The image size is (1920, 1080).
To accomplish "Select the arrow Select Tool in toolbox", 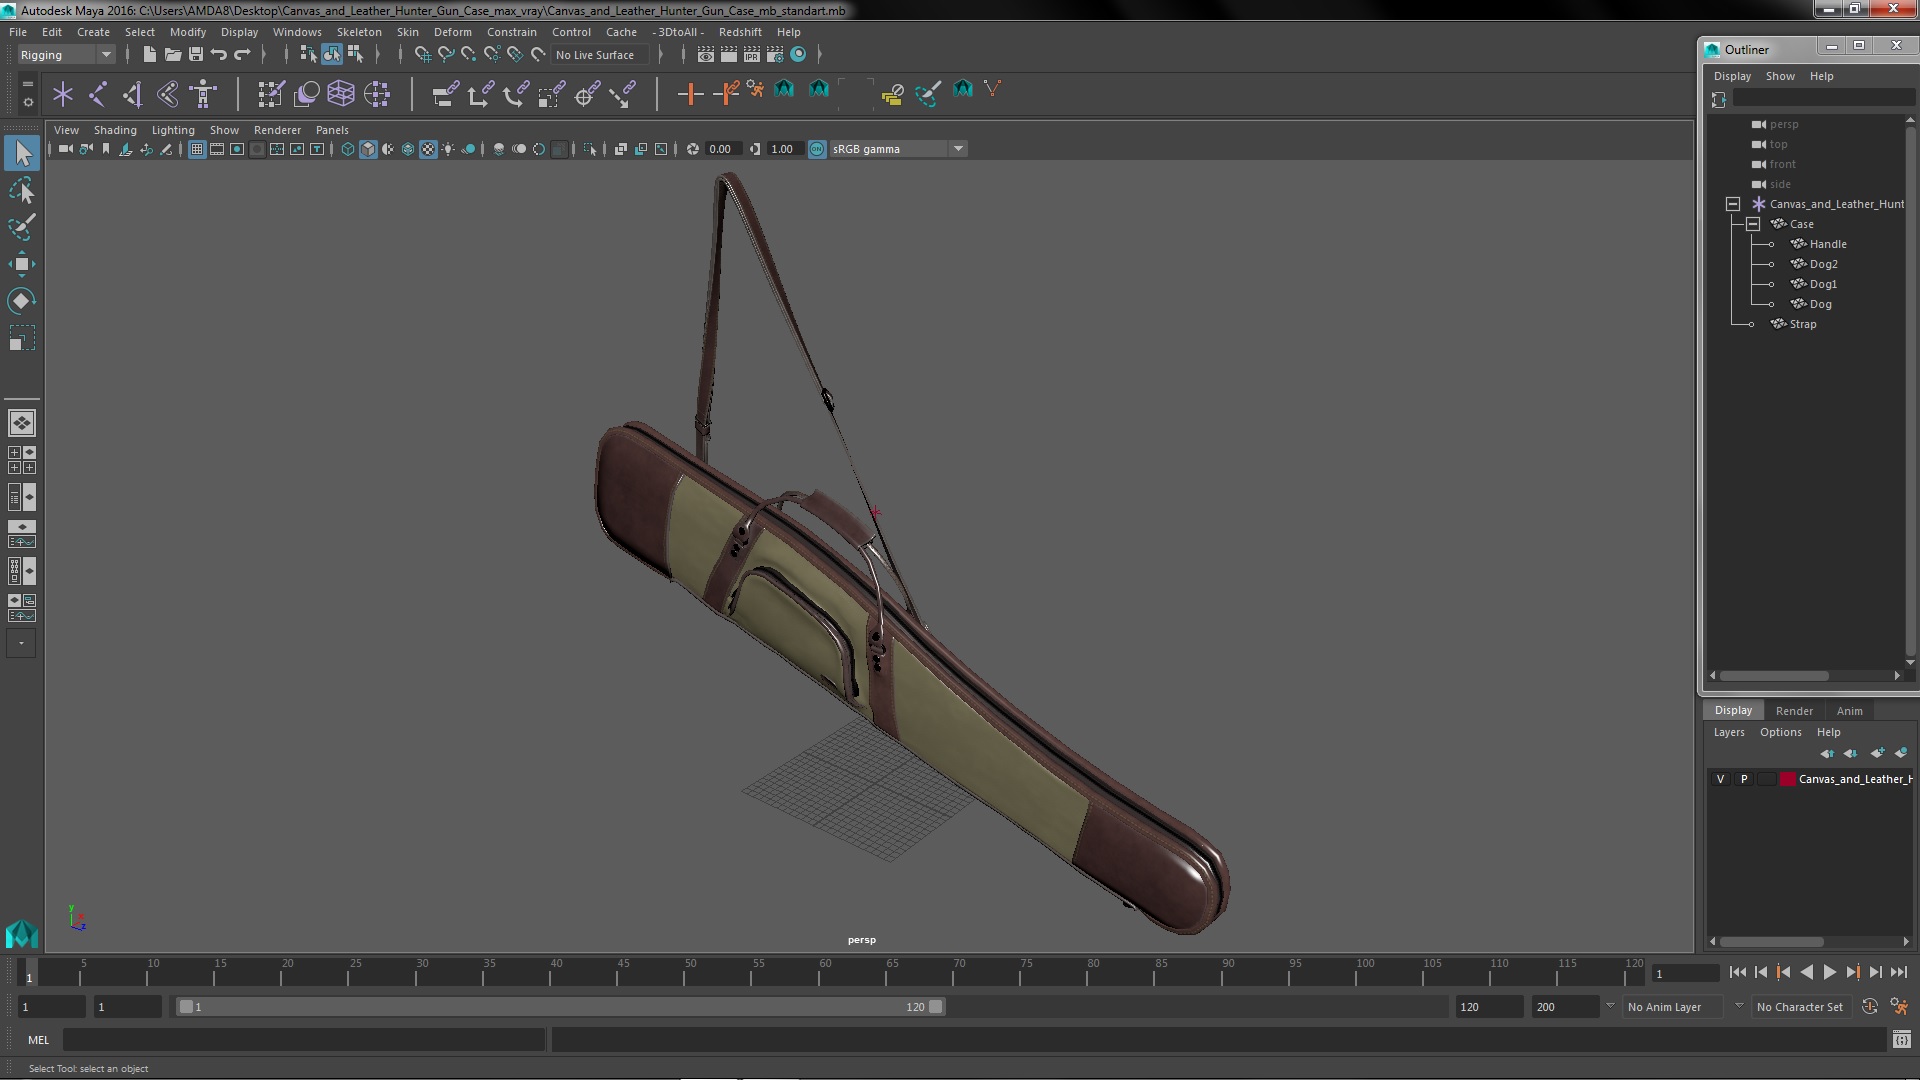I will (x=22, y=153).
